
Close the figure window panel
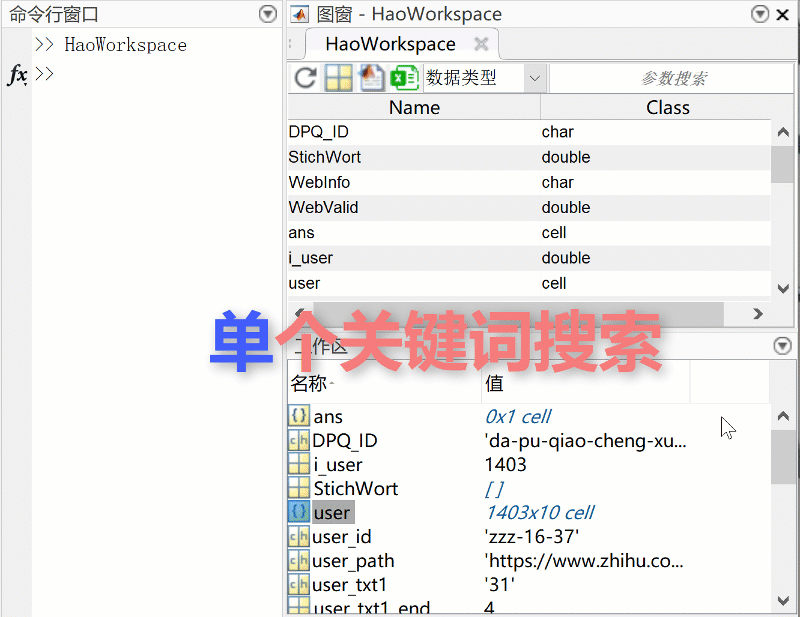(x=783, y=14)
